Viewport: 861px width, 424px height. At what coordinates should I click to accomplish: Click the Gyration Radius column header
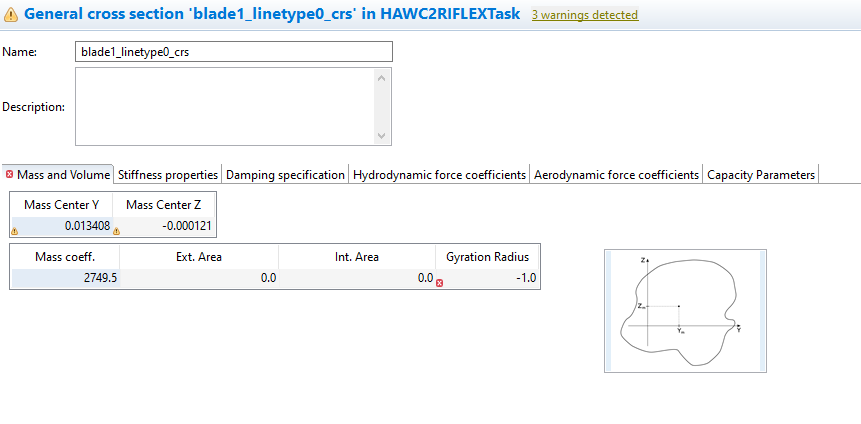click(x=488, y=257)
